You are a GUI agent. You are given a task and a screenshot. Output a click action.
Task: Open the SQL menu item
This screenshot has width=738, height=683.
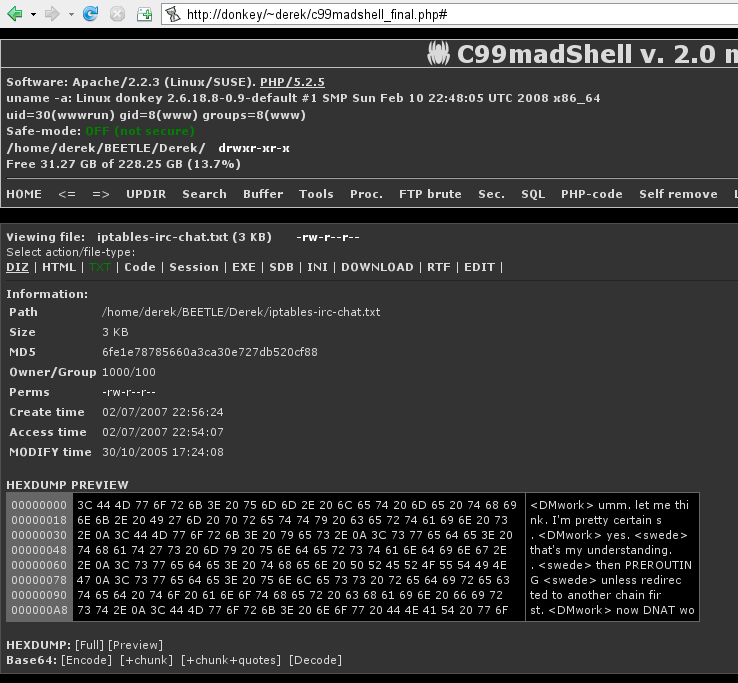(x=533, y=194)
